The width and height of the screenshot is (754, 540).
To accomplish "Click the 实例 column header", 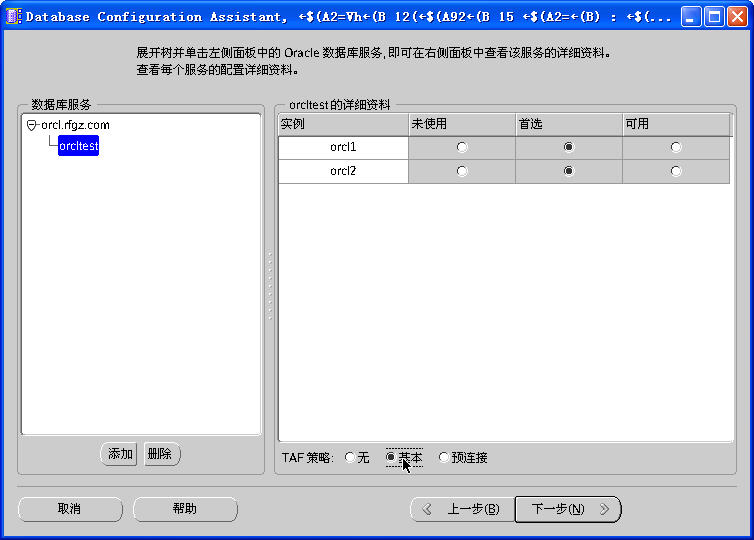I will pyautogui.click(x=343, y=125).
